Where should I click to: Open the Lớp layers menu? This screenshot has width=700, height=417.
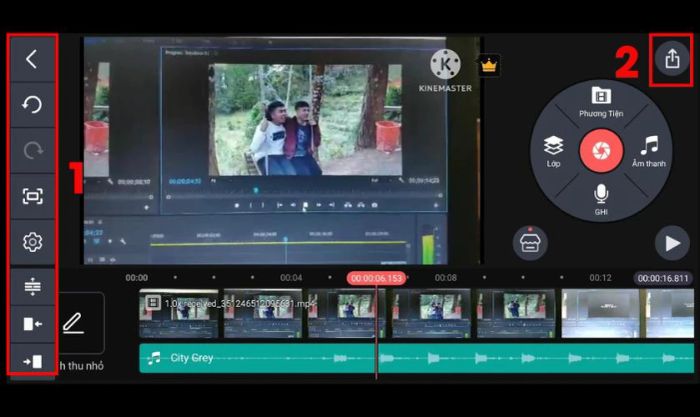pos(553,151)
